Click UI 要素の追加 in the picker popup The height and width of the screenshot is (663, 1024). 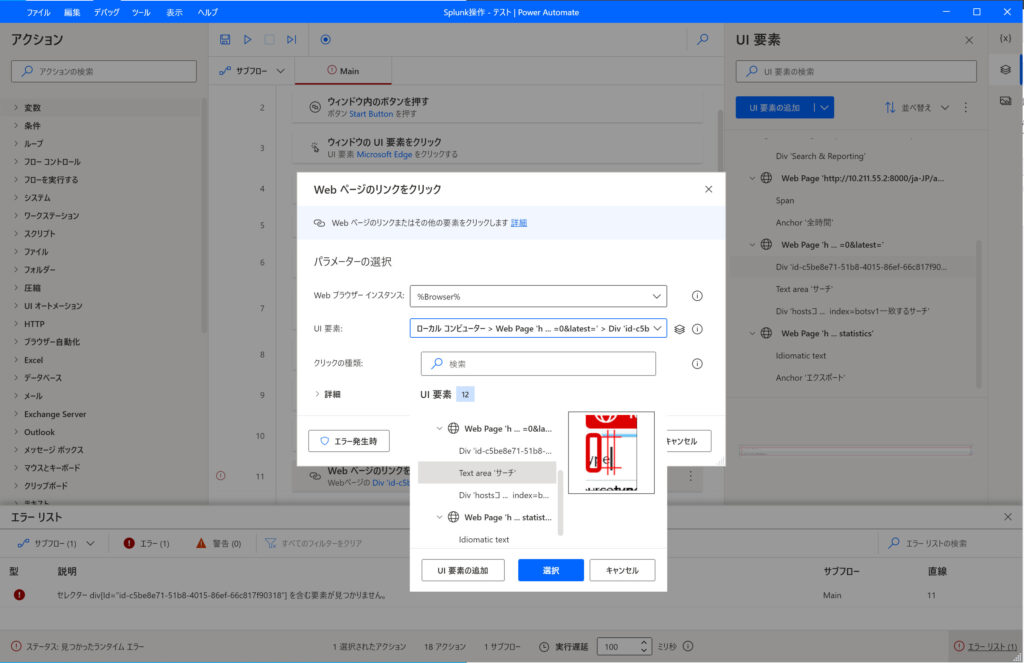pos(462,570)
